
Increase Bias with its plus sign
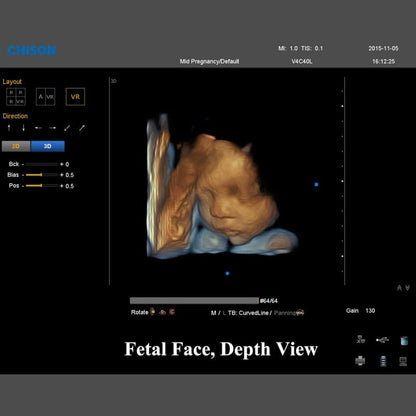click(62, 175)
